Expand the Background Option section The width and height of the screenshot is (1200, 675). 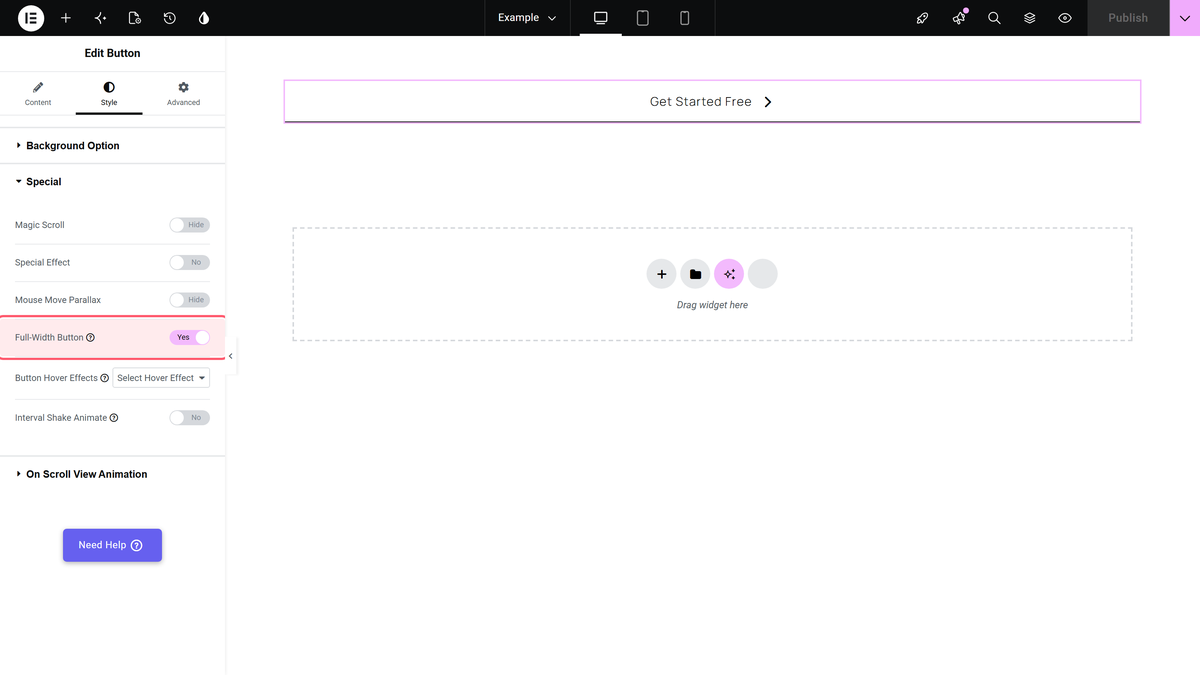pos(112,146)
